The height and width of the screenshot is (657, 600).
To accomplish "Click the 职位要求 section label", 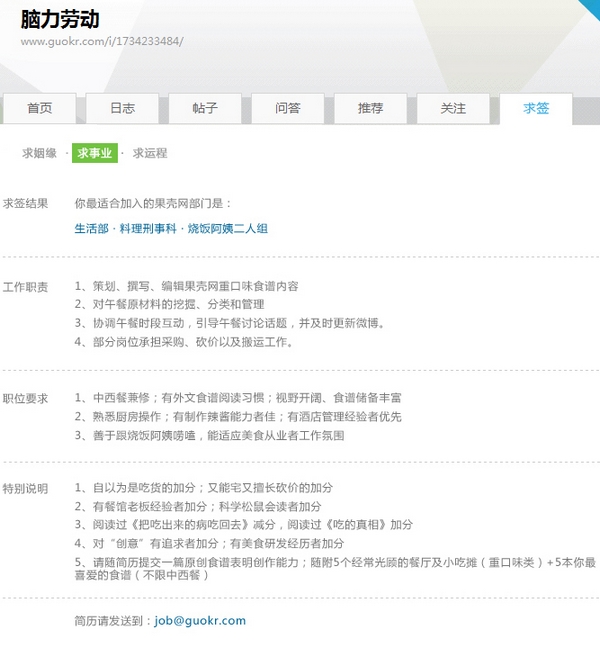I will pos(25,398).
